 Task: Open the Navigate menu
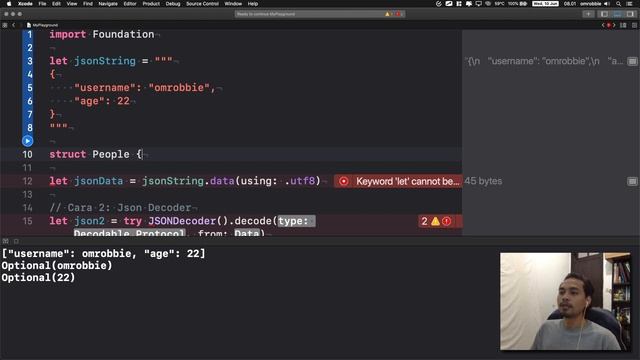click(x=108, y=4)
